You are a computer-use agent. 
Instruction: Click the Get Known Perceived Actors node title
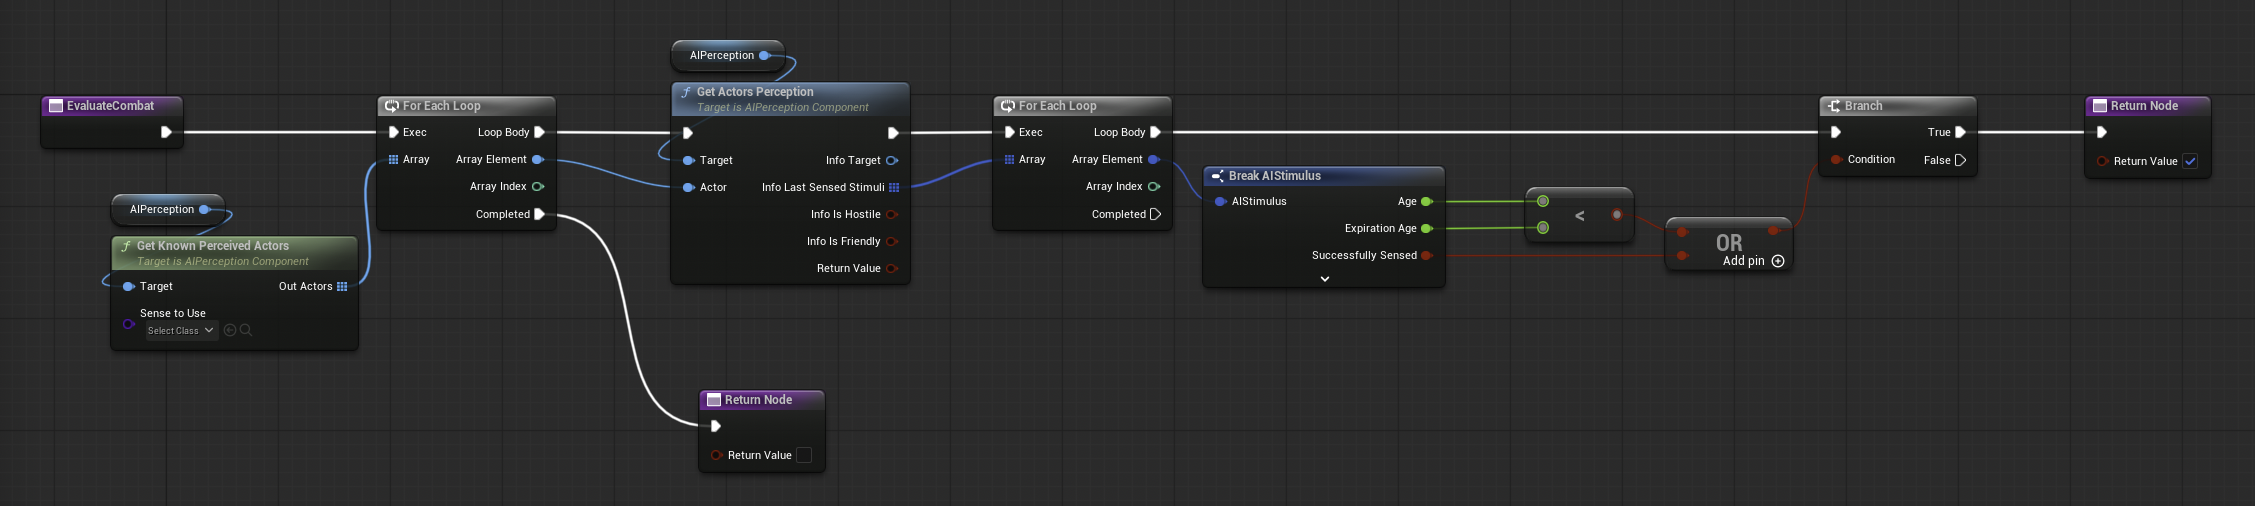tap(213, 245)
